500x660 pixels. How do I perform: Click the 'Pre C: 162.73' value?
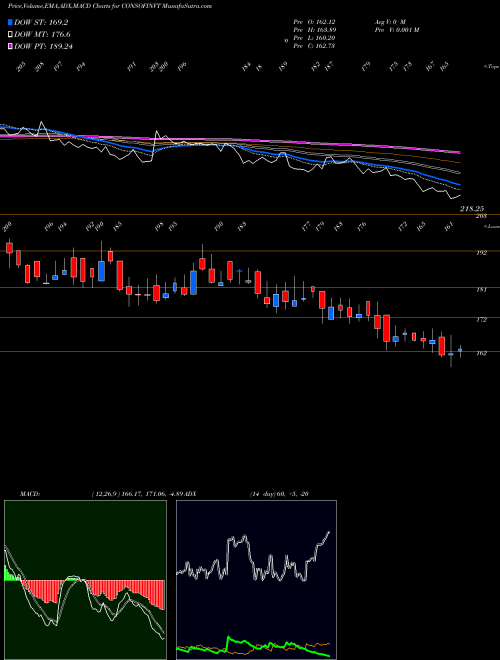[314, 46]
